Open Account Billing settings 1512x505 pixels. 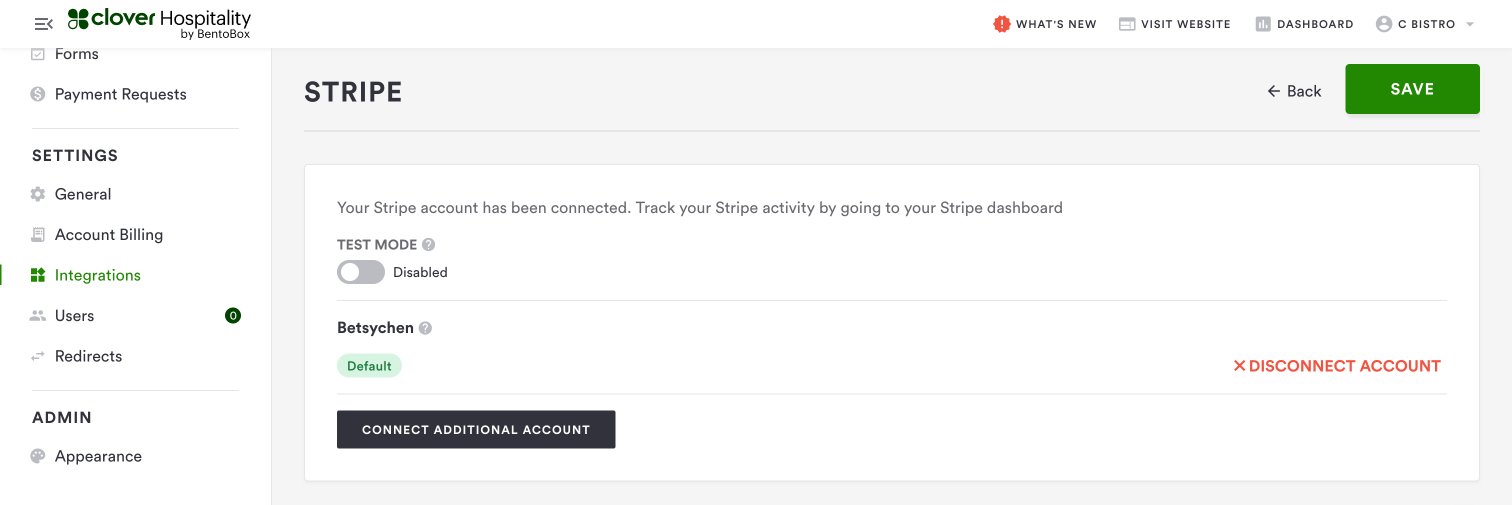[108, 235]
